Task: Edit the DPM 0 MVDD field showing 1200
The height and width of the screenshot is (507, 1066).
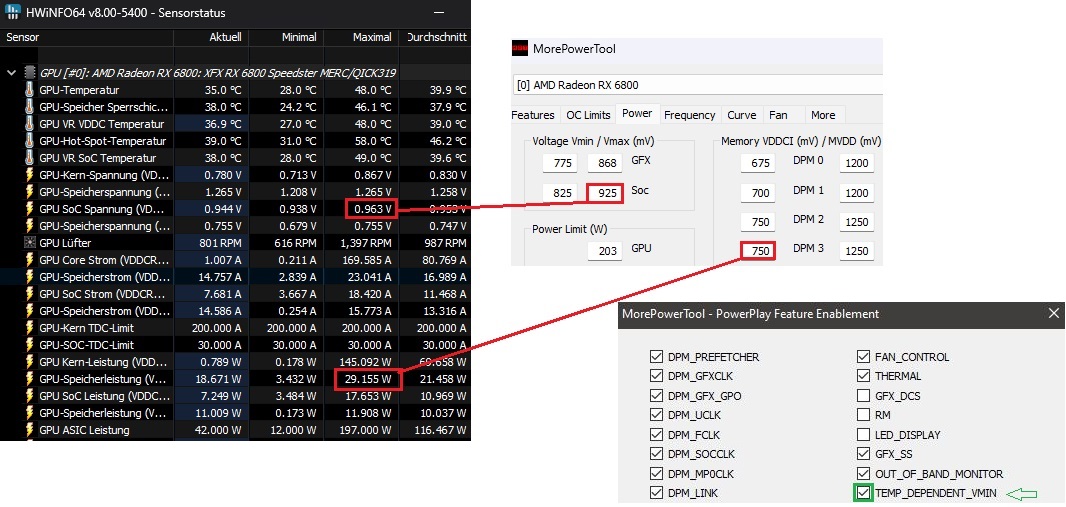Action: point(857,163)
